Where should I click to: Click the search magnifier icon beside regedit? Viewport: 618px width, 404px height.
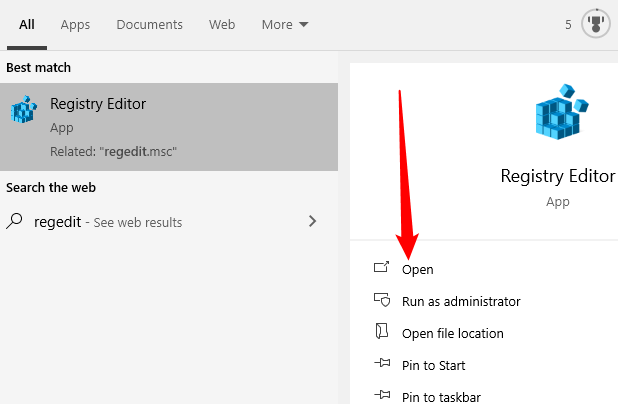coord(15,221)
